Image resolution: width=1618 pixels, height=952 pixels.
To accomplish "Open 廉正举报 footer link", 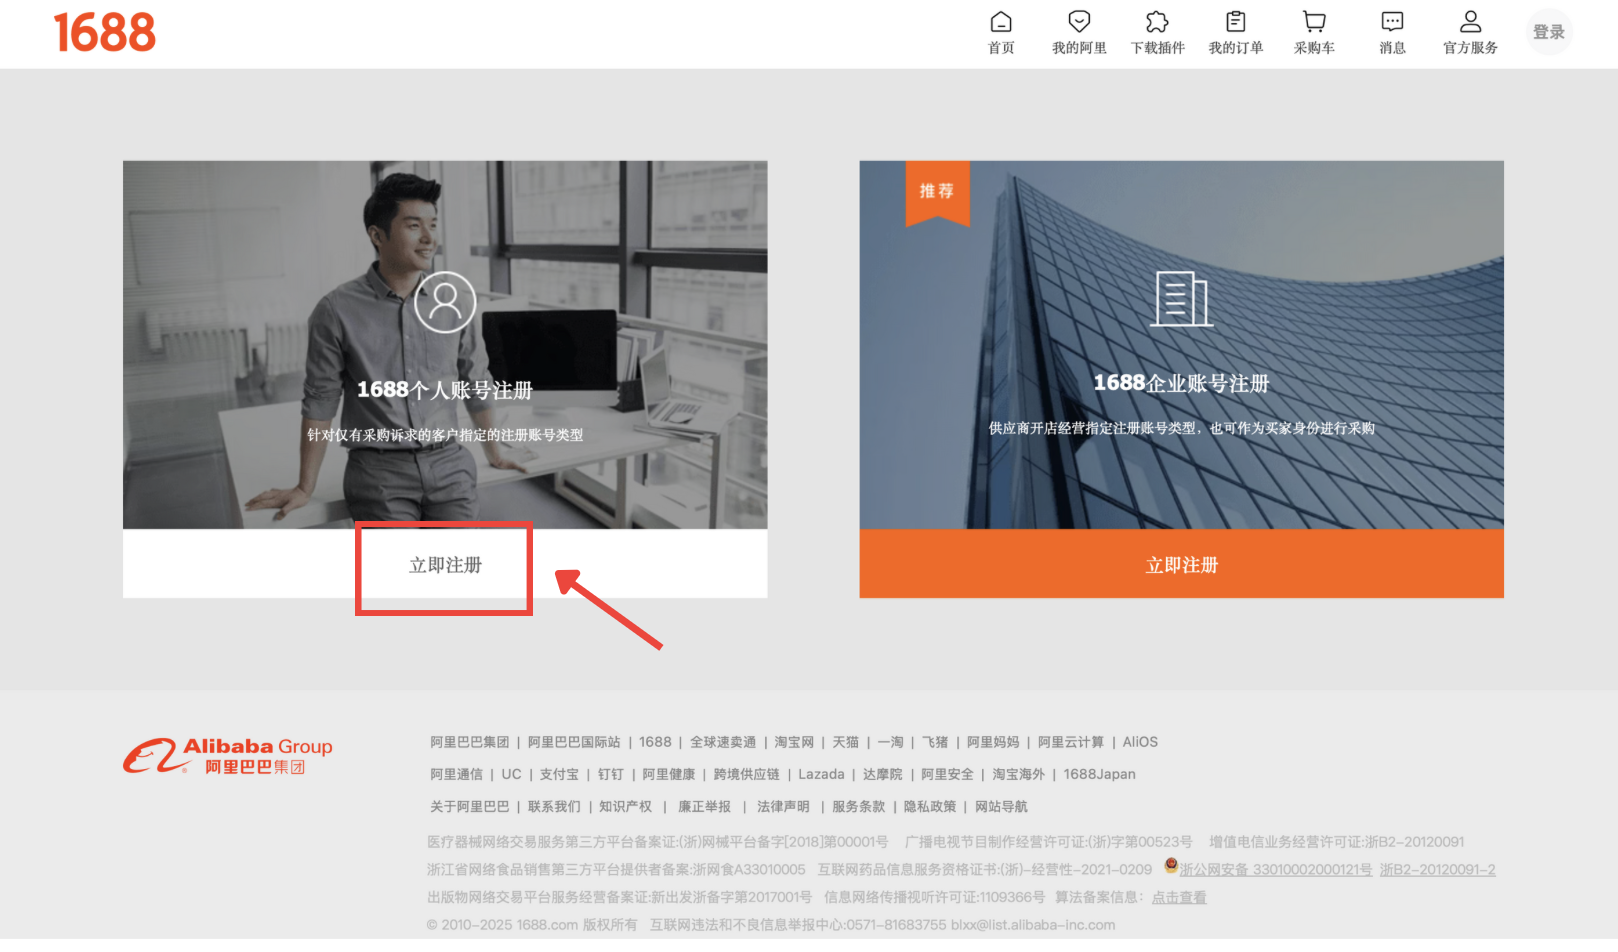I will [704, 806].
